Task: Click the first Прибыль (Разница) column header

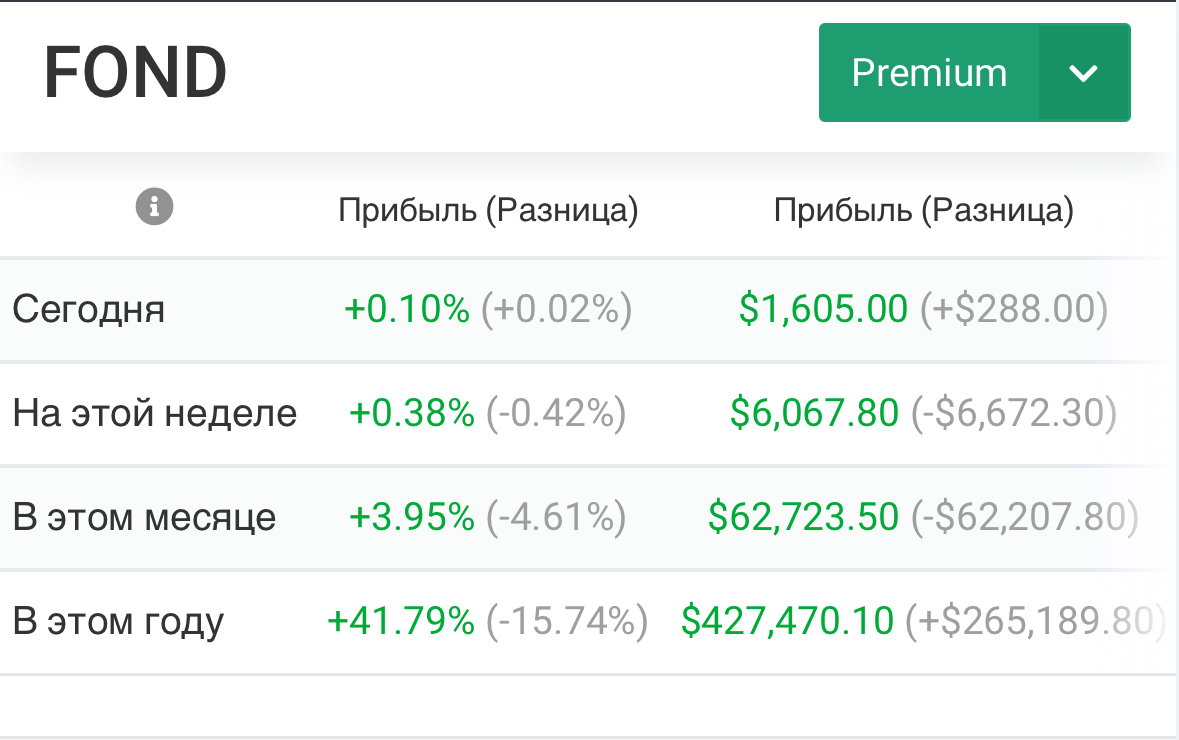Action: click(x=488, y=210)
